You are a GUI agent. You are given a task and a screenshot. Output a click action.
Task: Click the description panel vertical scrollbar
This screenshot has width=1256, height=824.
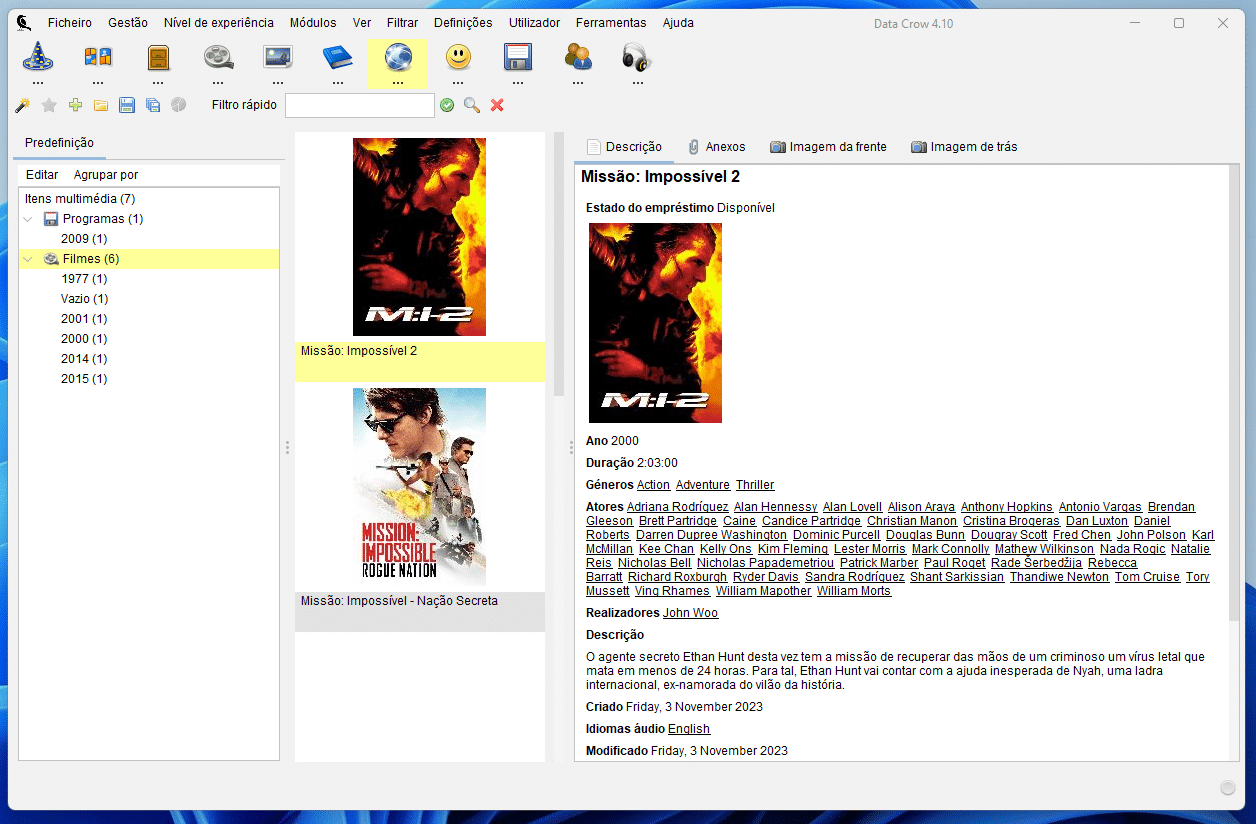pyautogui.click(x=1234, y=393)
